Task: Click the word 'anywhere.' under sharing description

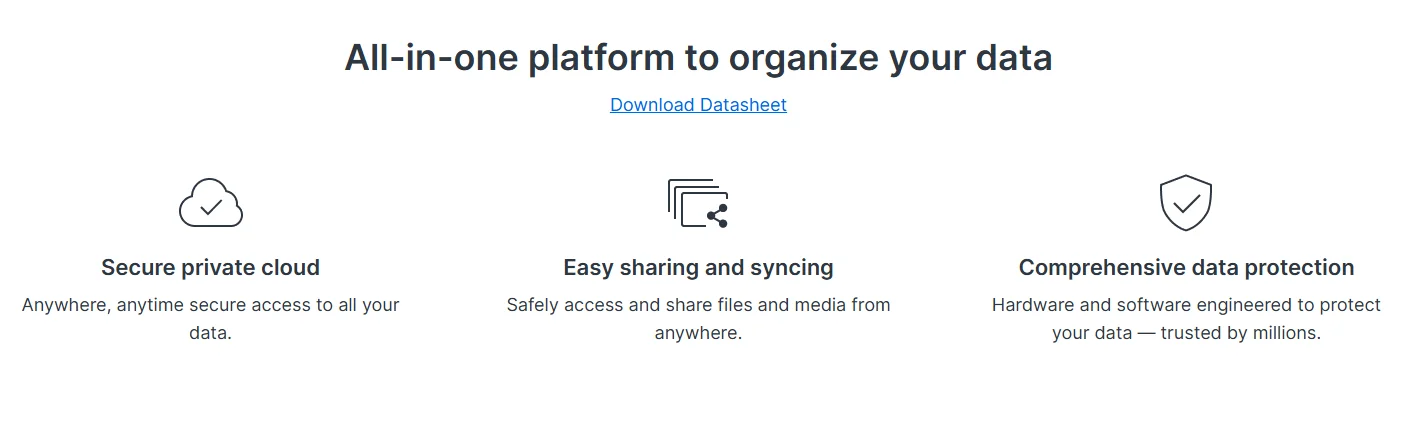Action: (698, 333)
